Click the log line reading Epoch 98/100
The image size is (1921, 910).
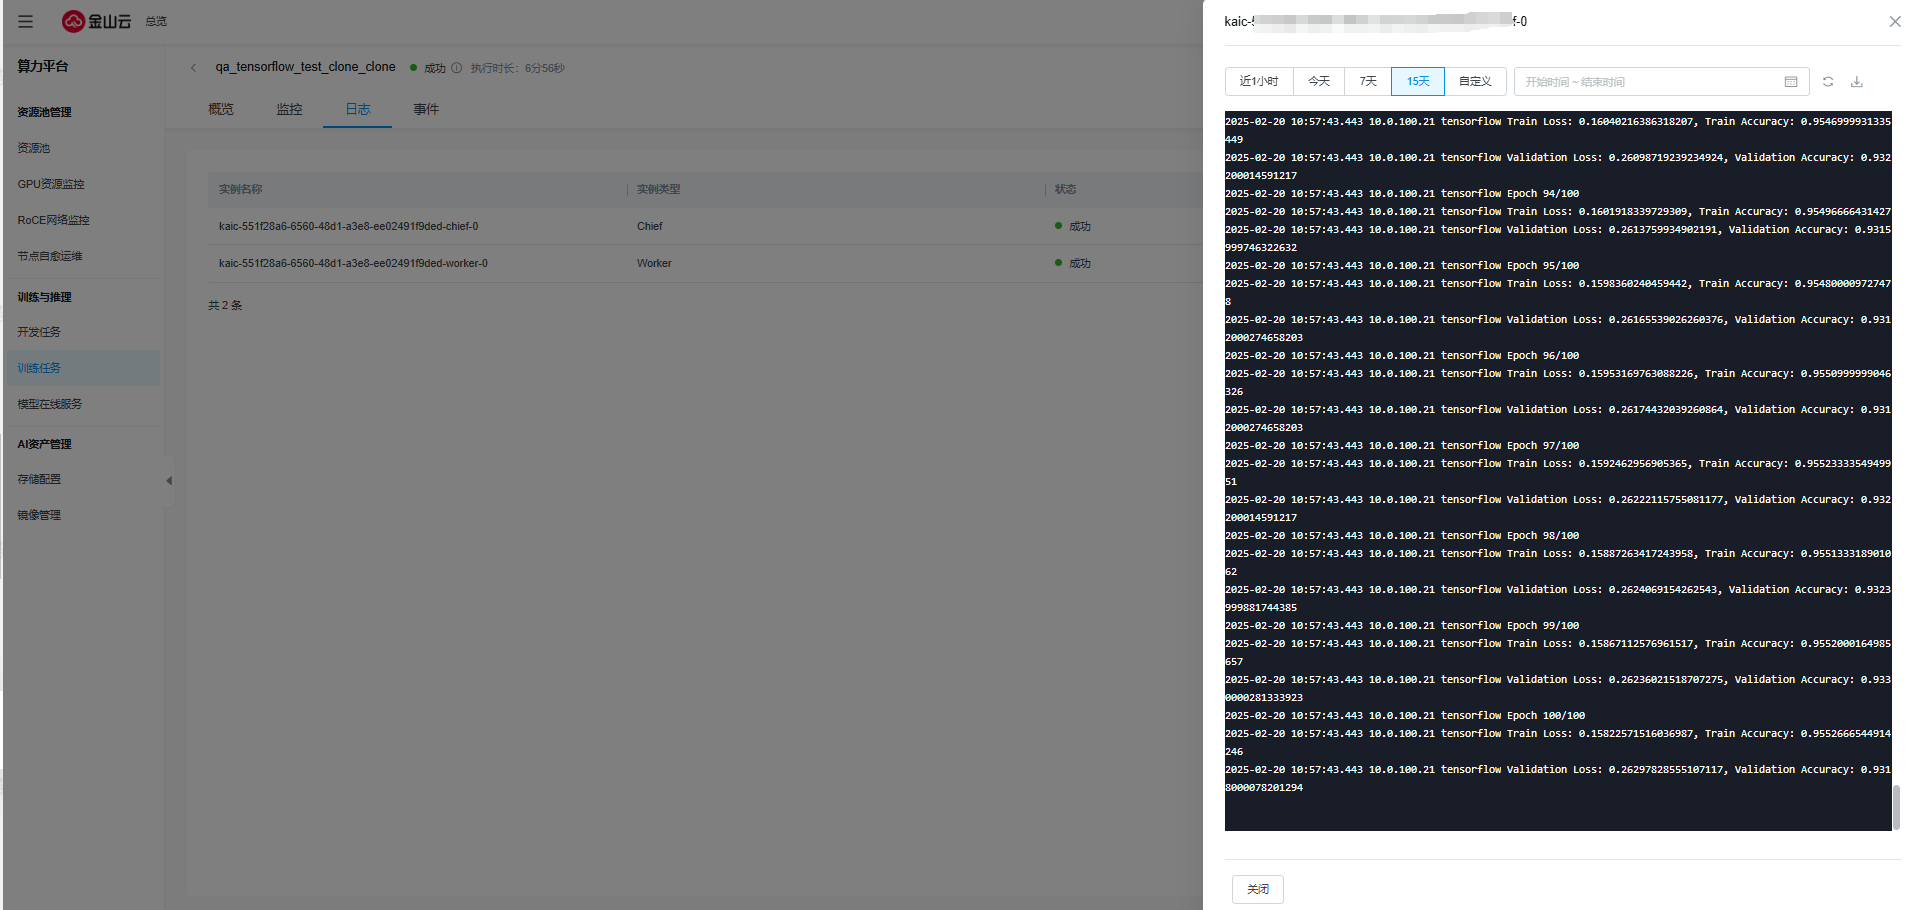pos(1402,536)
